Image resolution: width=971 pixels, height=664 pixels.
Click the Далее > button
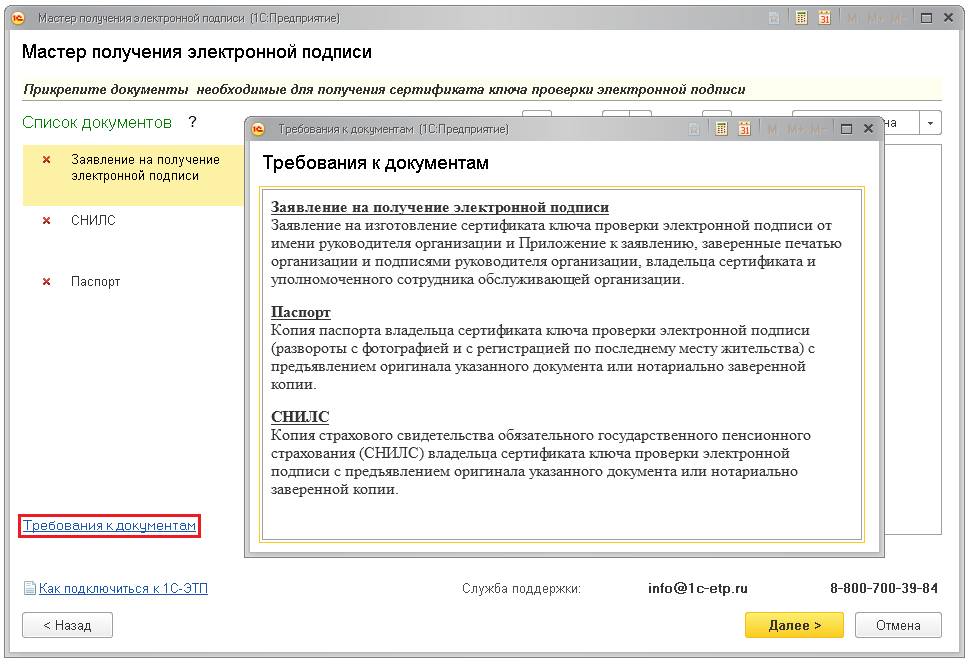coord(794,625)
